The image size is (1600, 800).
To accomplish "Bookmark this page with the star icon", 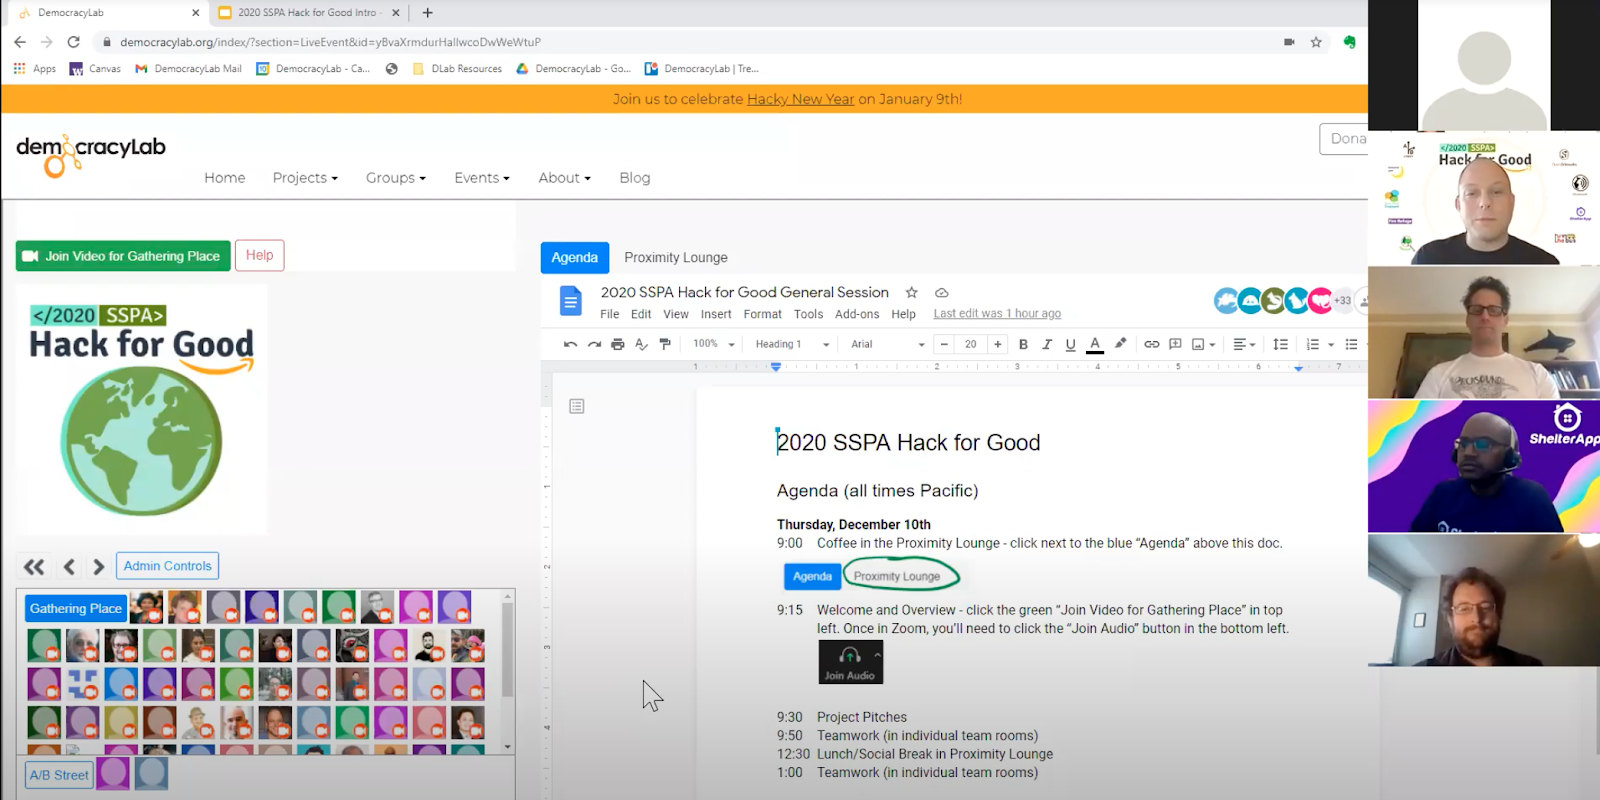I will pos(1316,42).
